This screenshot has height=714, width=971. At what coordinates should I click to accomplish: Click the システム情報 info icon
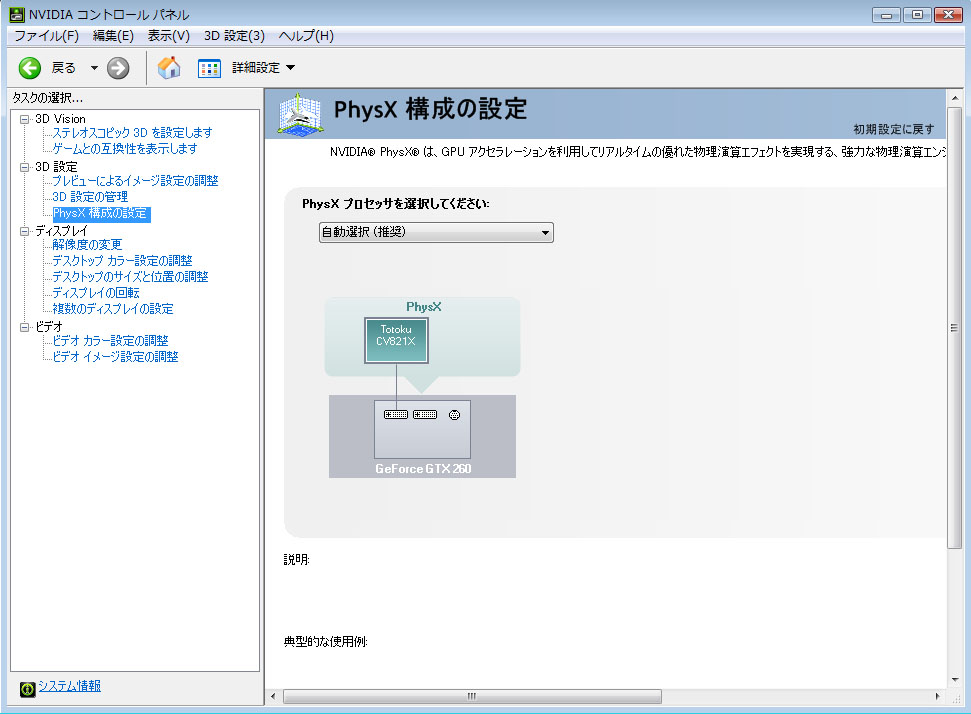(x=27, y=689)
